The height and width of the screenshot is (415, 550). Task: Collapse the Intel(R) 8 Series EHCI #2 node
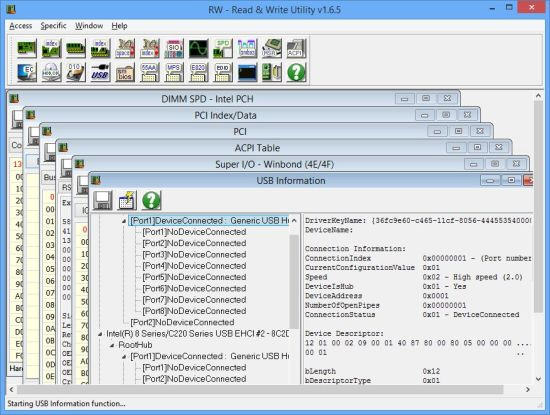pyautogui.click(x=100, y=334)
